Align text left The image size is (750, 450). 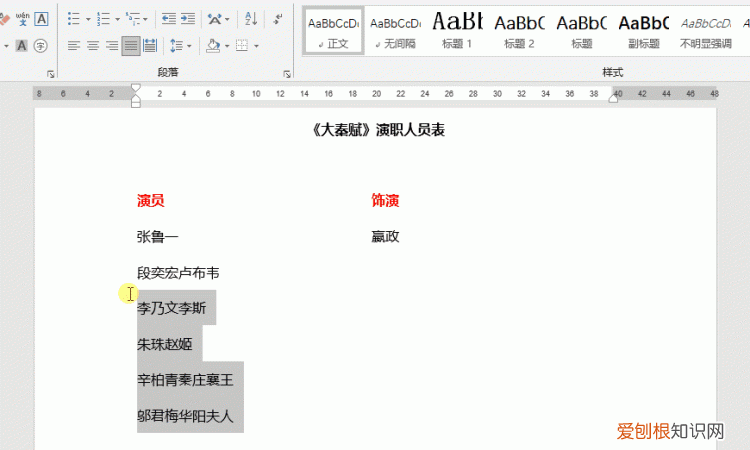point(74,46)
